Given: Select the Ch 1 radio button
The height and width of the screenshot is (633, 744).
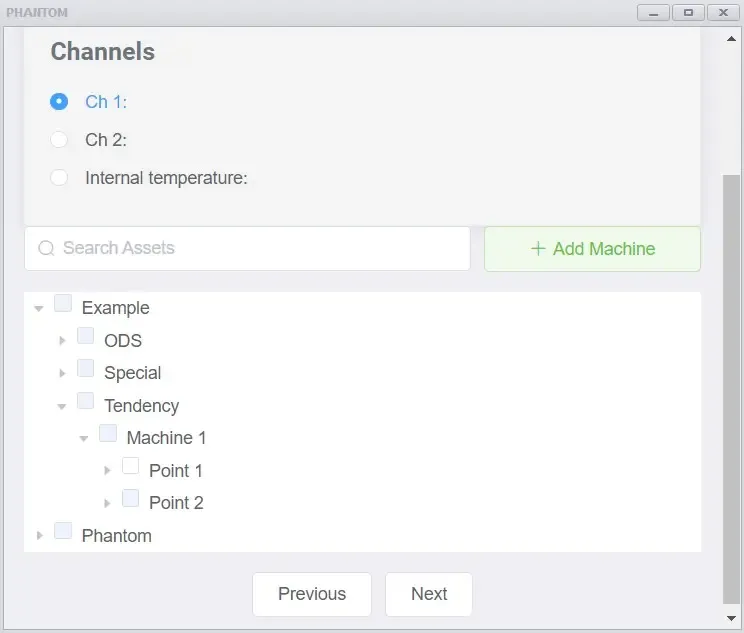Looking at the screenshot, I should 59,102.
